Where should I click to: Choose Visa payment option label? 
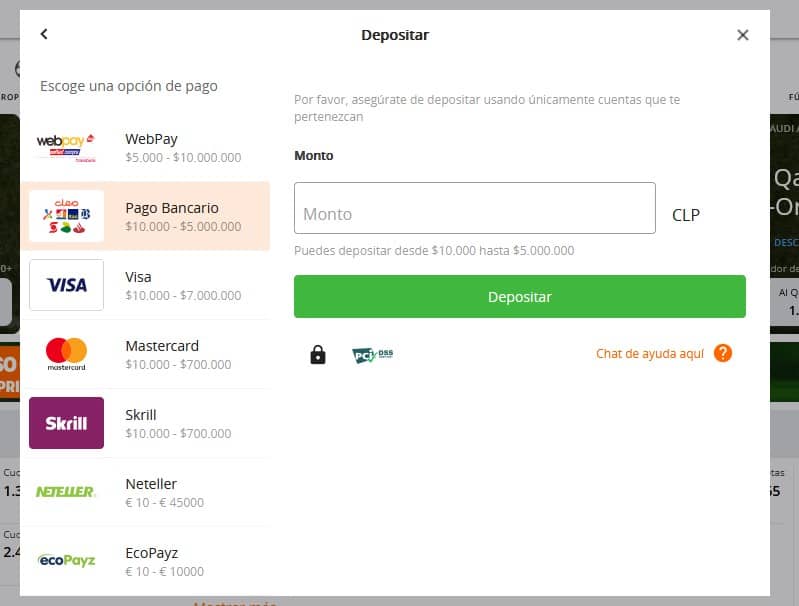[x=138, y=277]
